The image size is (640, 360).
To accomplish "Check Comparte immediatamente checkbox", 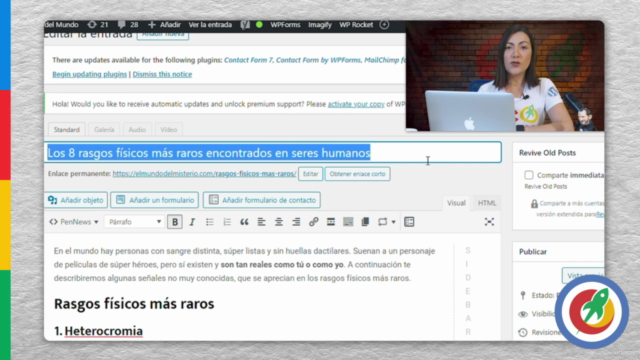I will (x=529, y=175).
